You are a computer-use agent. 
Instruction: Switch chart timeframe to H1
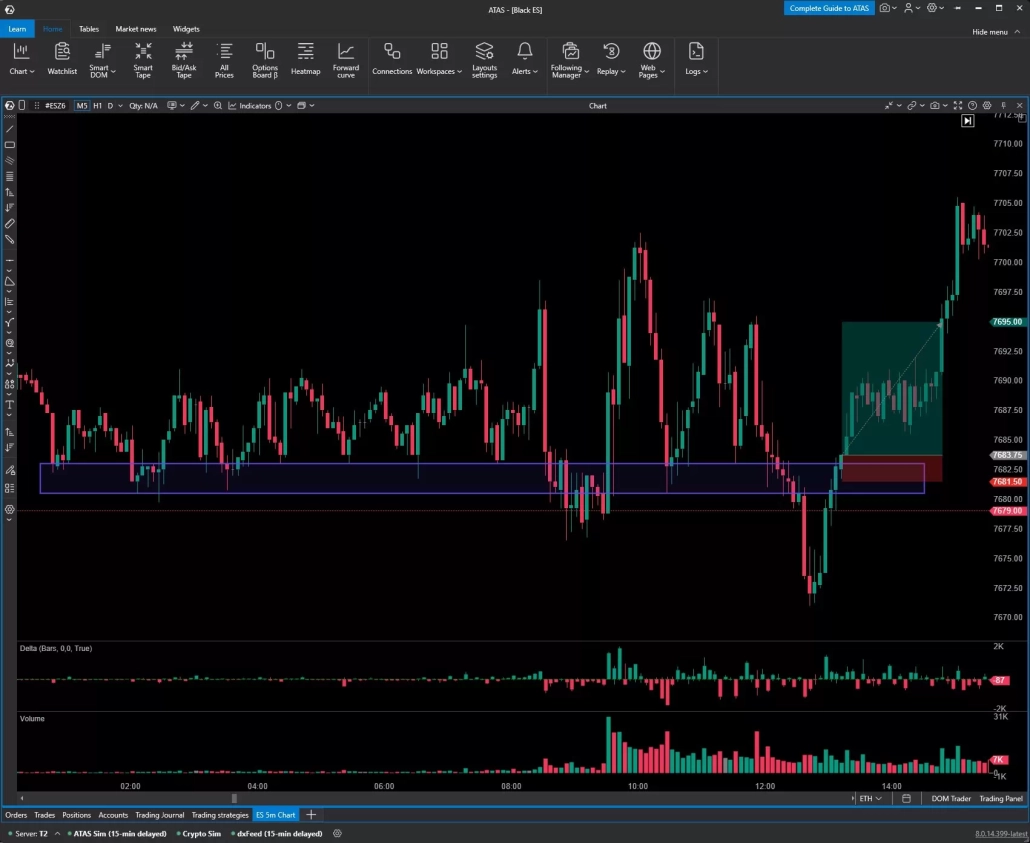pos(97,106)
